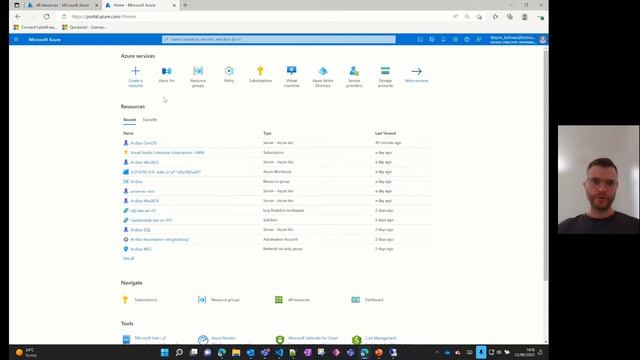Open Cloud Shell from the portal header

[420, 40]
